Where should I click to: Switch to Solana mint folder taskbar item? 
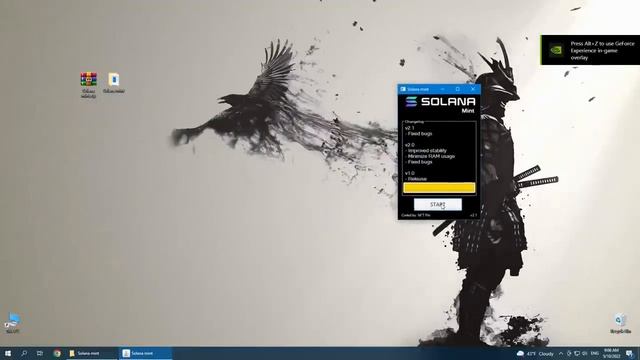coord(91,353)
